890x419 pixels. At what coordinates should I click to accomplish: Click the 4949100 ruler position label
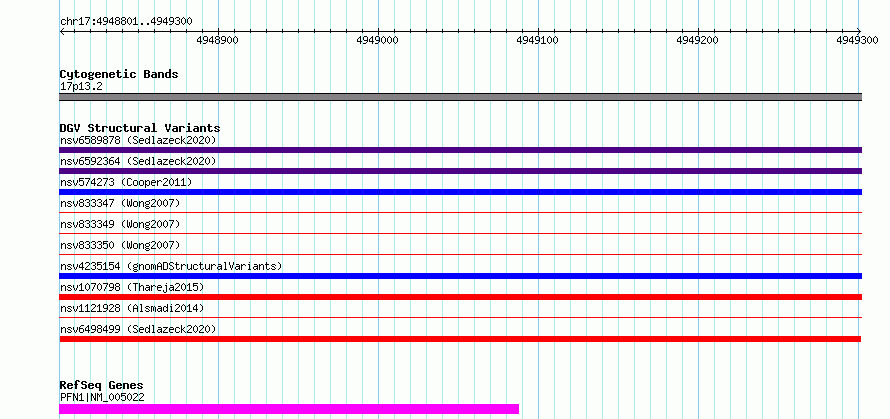(537, 40)
